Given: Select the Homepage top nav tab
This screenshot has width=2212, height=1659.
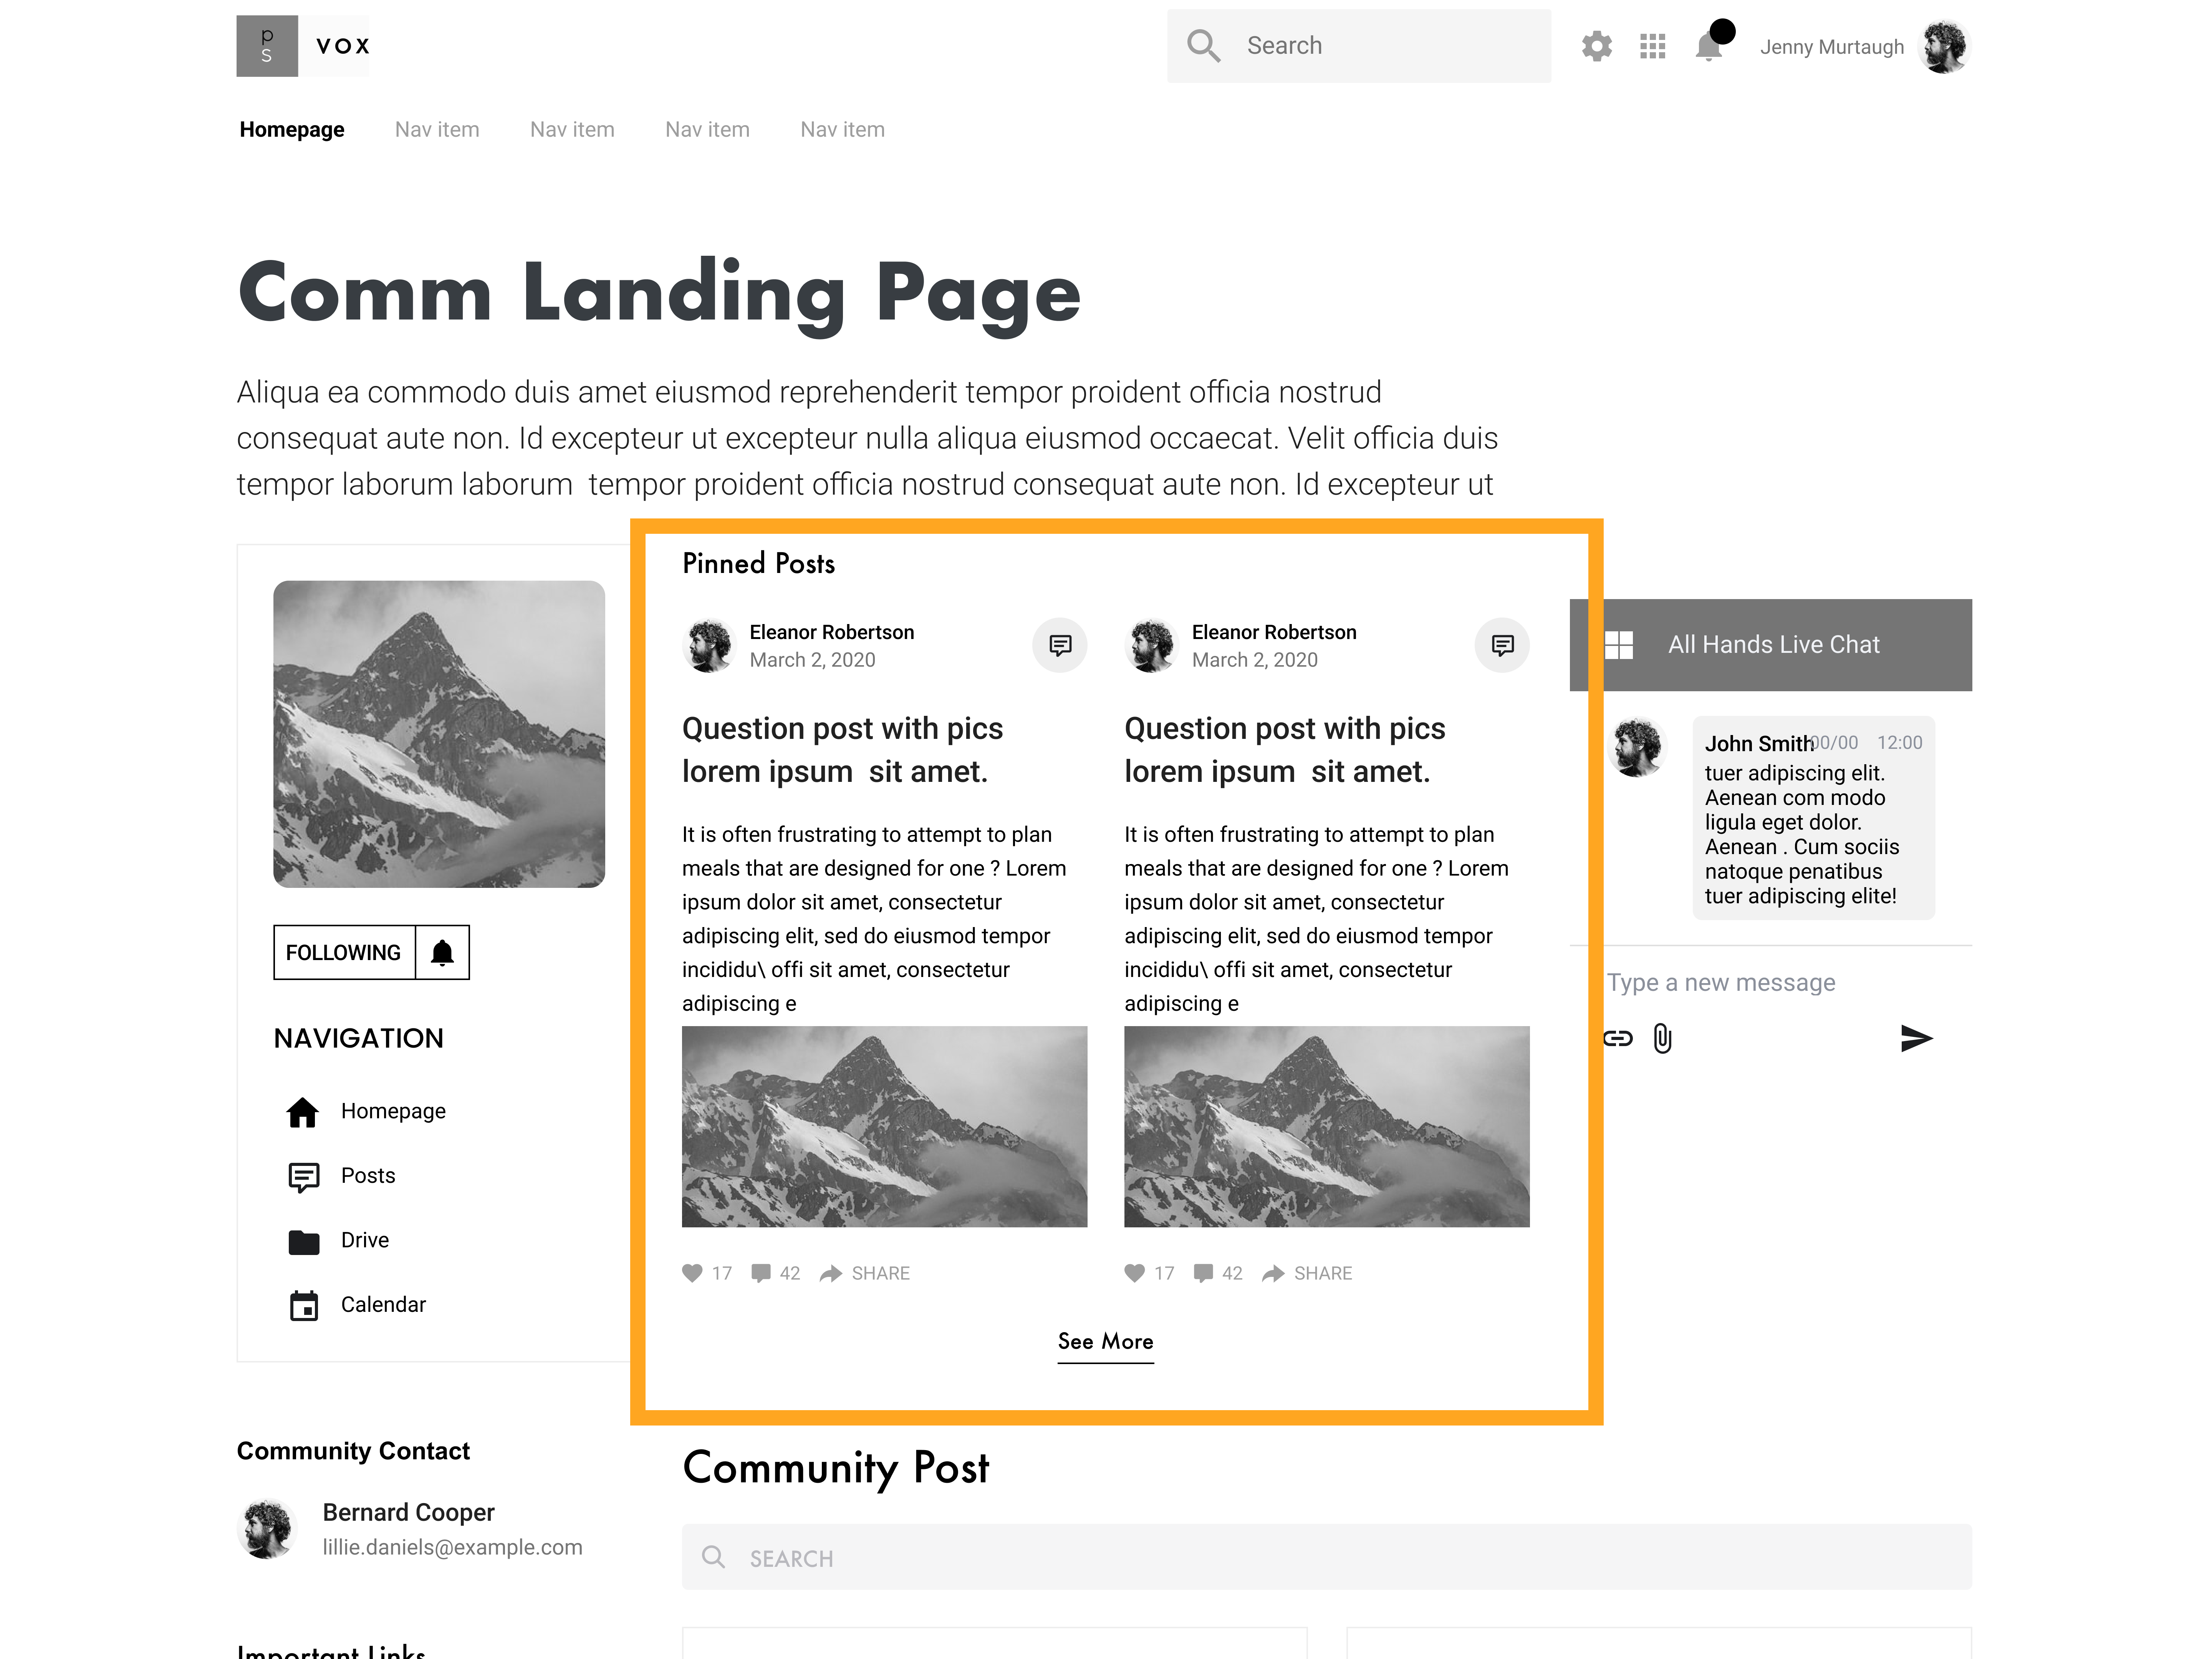Looking at the screenshot, I should tap(292, 129).
